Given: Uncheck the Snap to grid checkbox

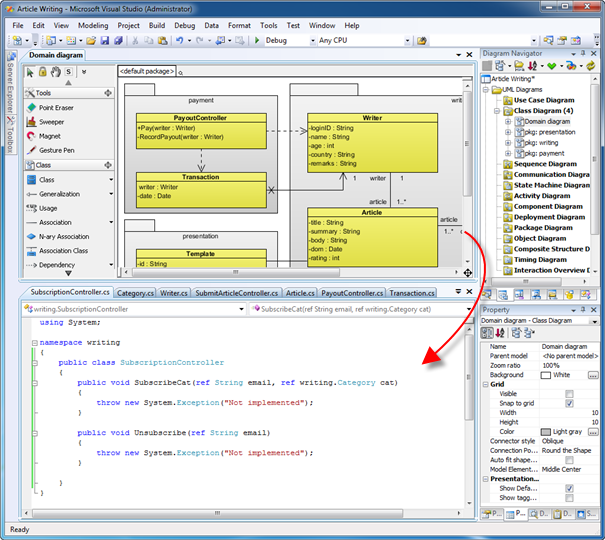Looking at the screenshot, I should tap(569, 403).
